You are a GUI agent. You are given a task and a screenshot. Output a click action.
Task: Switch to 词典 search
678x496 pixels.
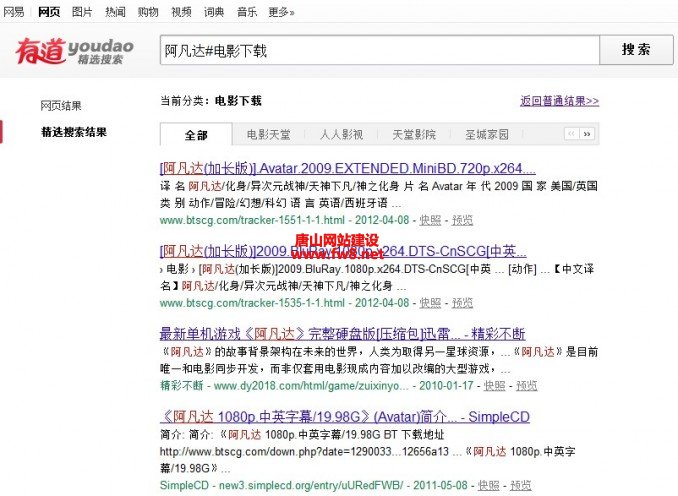coord(214,12)
